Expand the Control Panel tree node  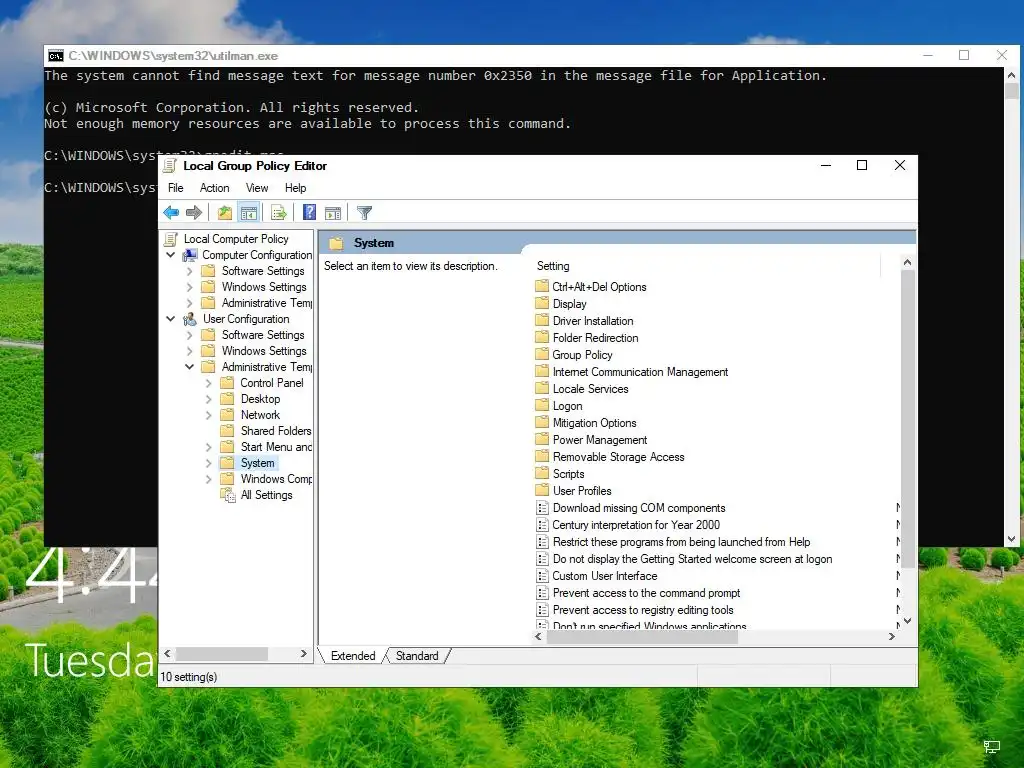pyautogui.click(x=208, y=383)
